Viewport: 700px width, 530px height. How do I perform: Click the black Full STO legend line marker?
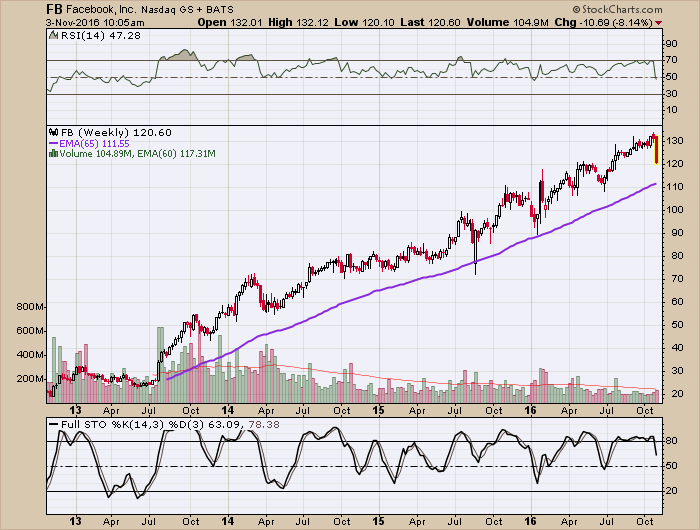point(54,425)
